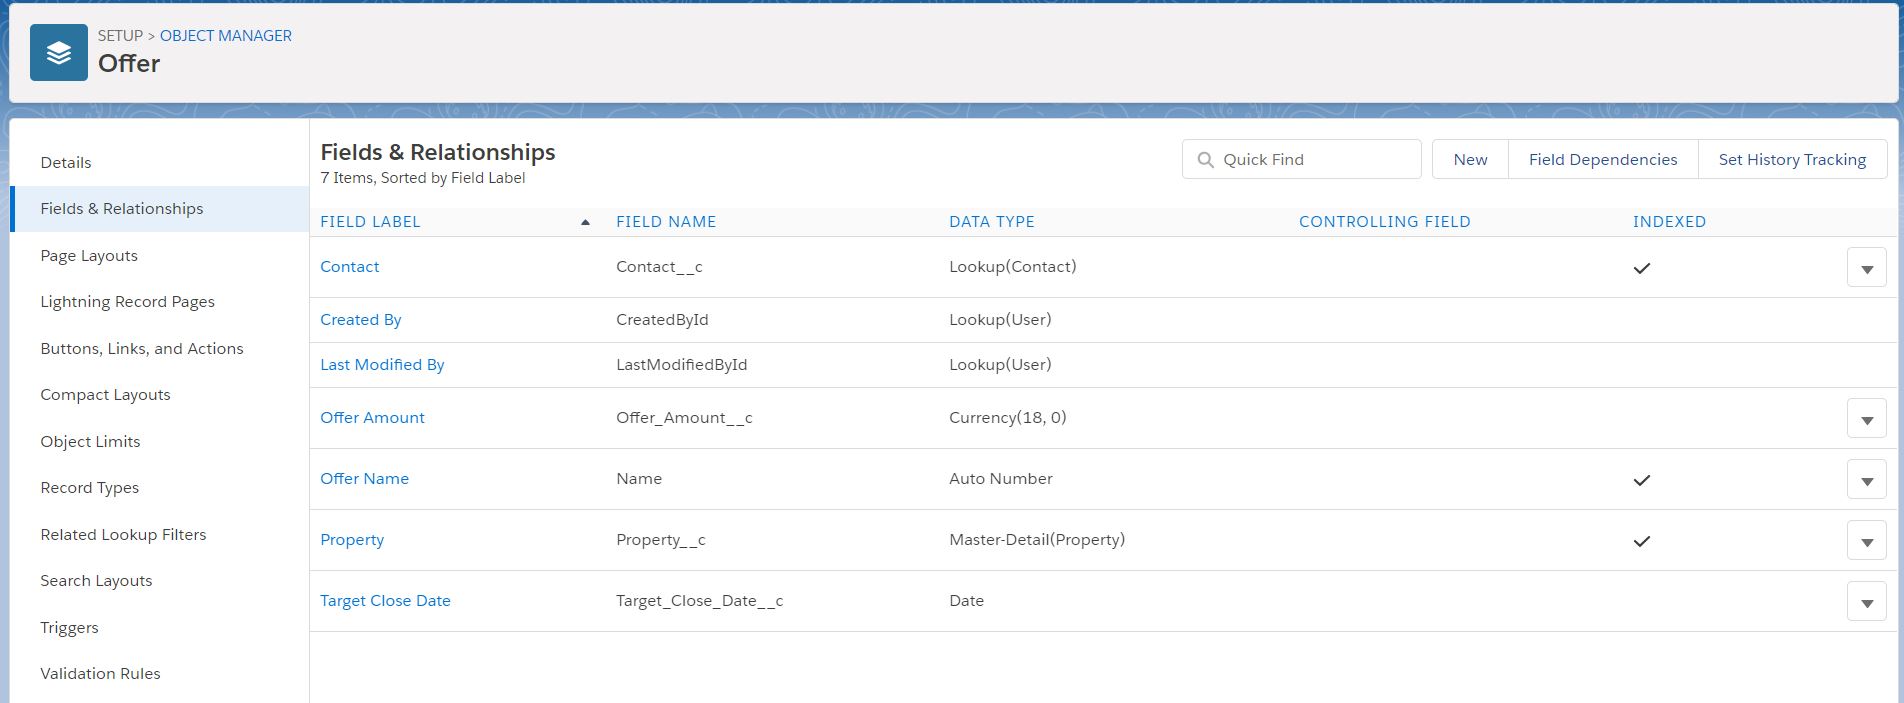1904x703 pixels.
Task: Click the Indexed checkmark for Property
Action: [x=1641, y=541]
